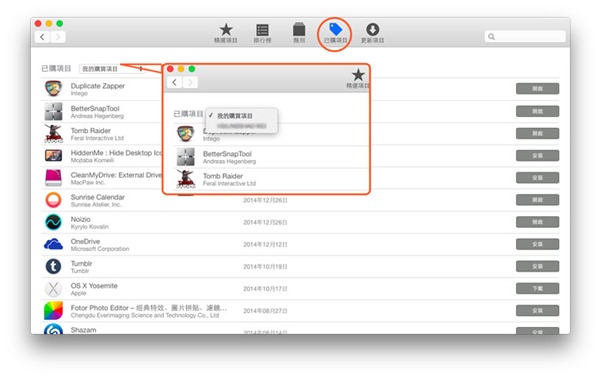
Task: Click the Fotor Photo Editor install button
Action: pos(537,310)
